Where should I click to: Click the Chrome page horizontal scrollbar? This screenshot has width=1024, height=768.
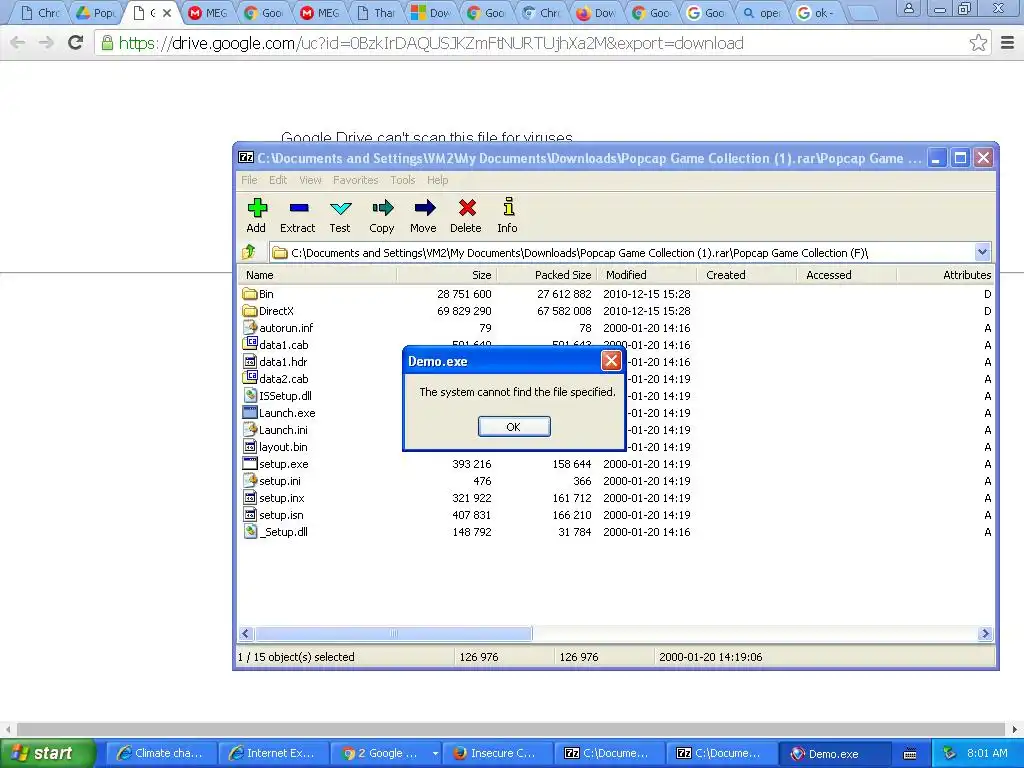[511, 729]
